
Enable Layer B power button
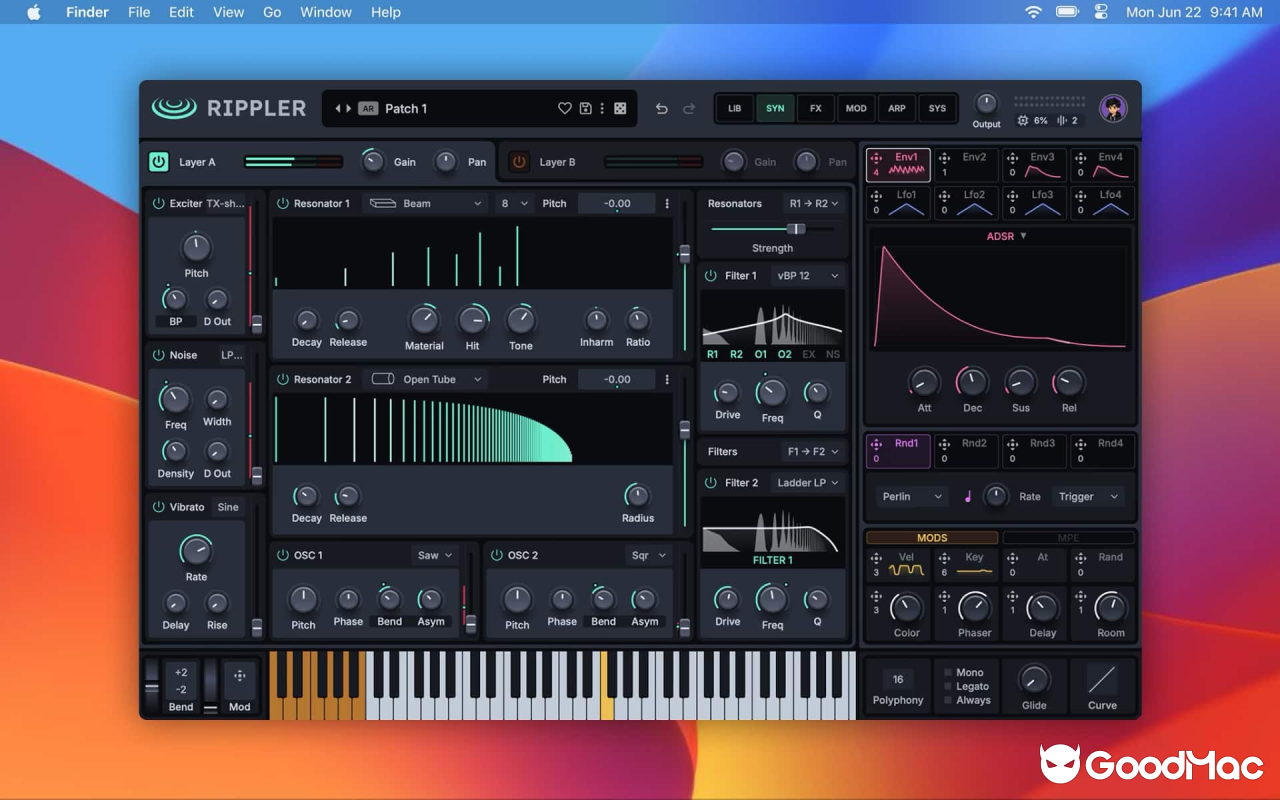point(519,161)
